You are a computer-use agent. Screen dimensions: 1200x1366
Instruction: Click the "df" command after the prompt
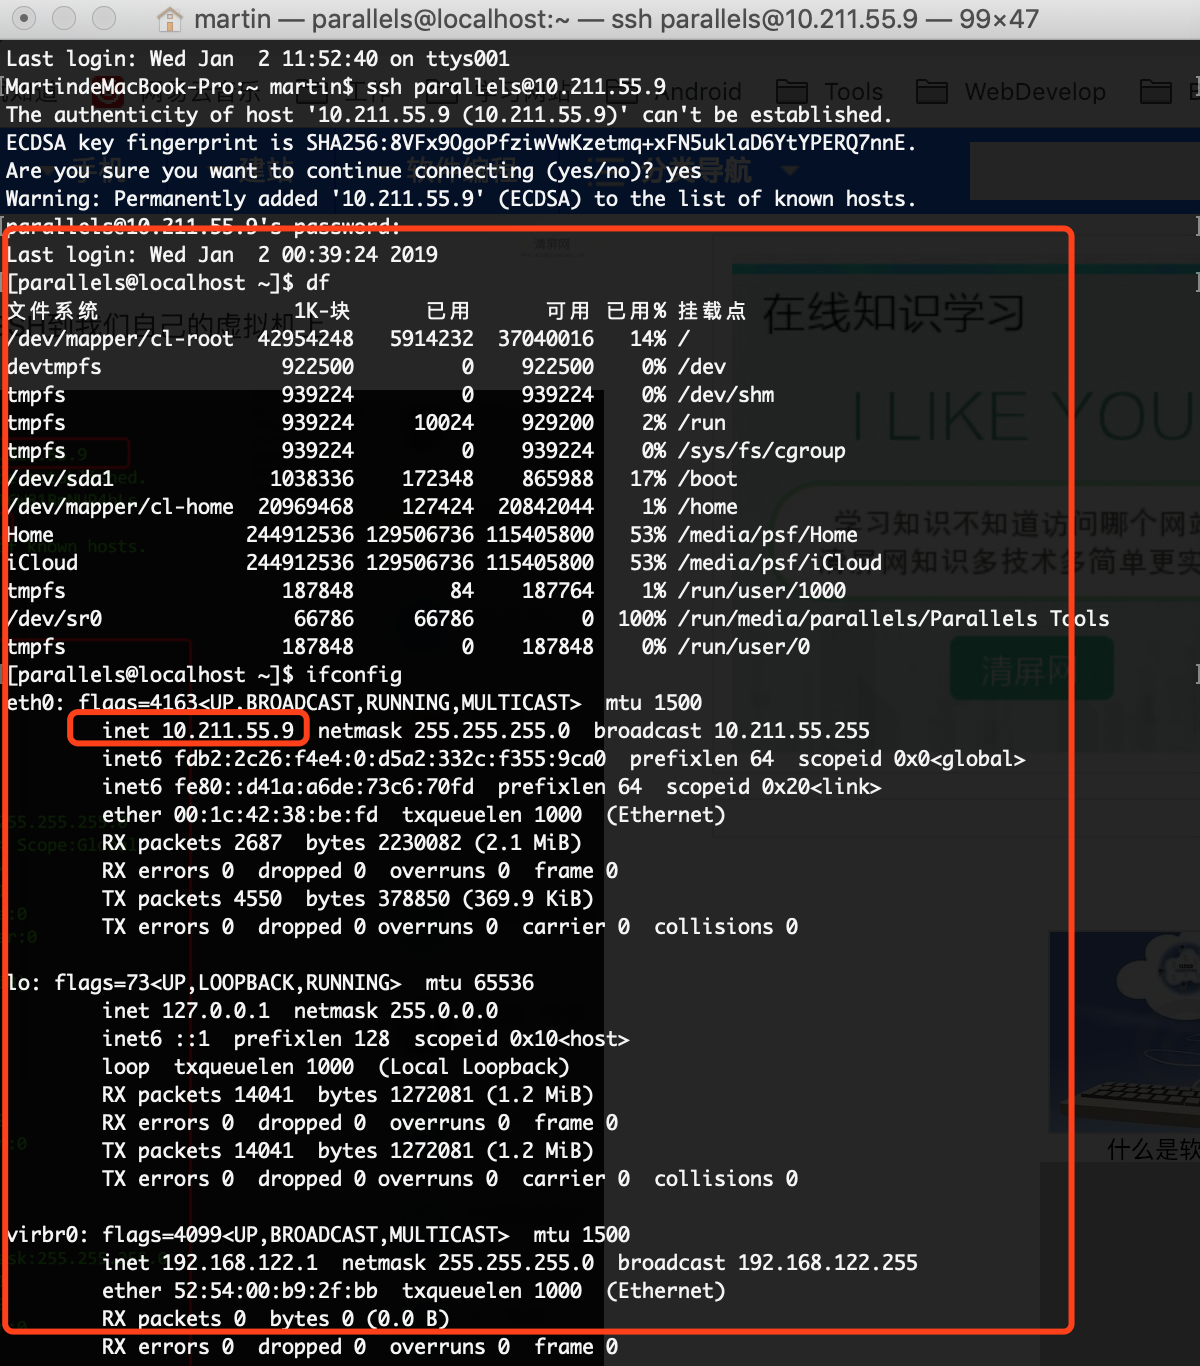[x=318, y=283]
